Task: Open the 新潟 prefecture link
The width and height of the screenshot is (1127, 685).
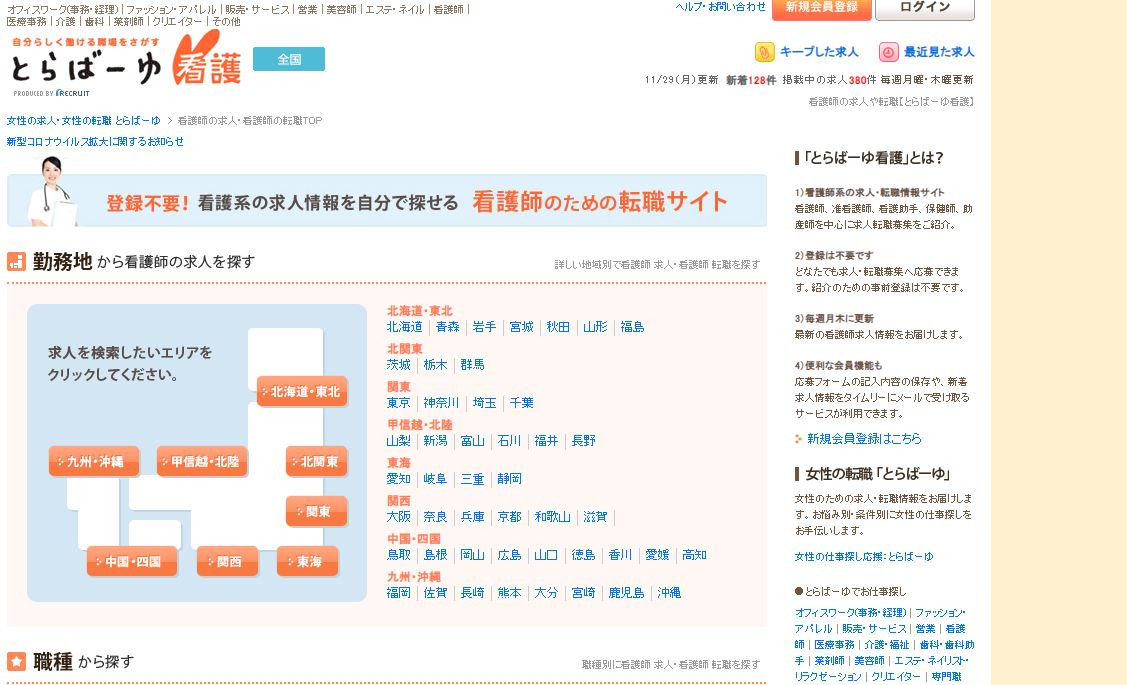Action: click(436, 441)
